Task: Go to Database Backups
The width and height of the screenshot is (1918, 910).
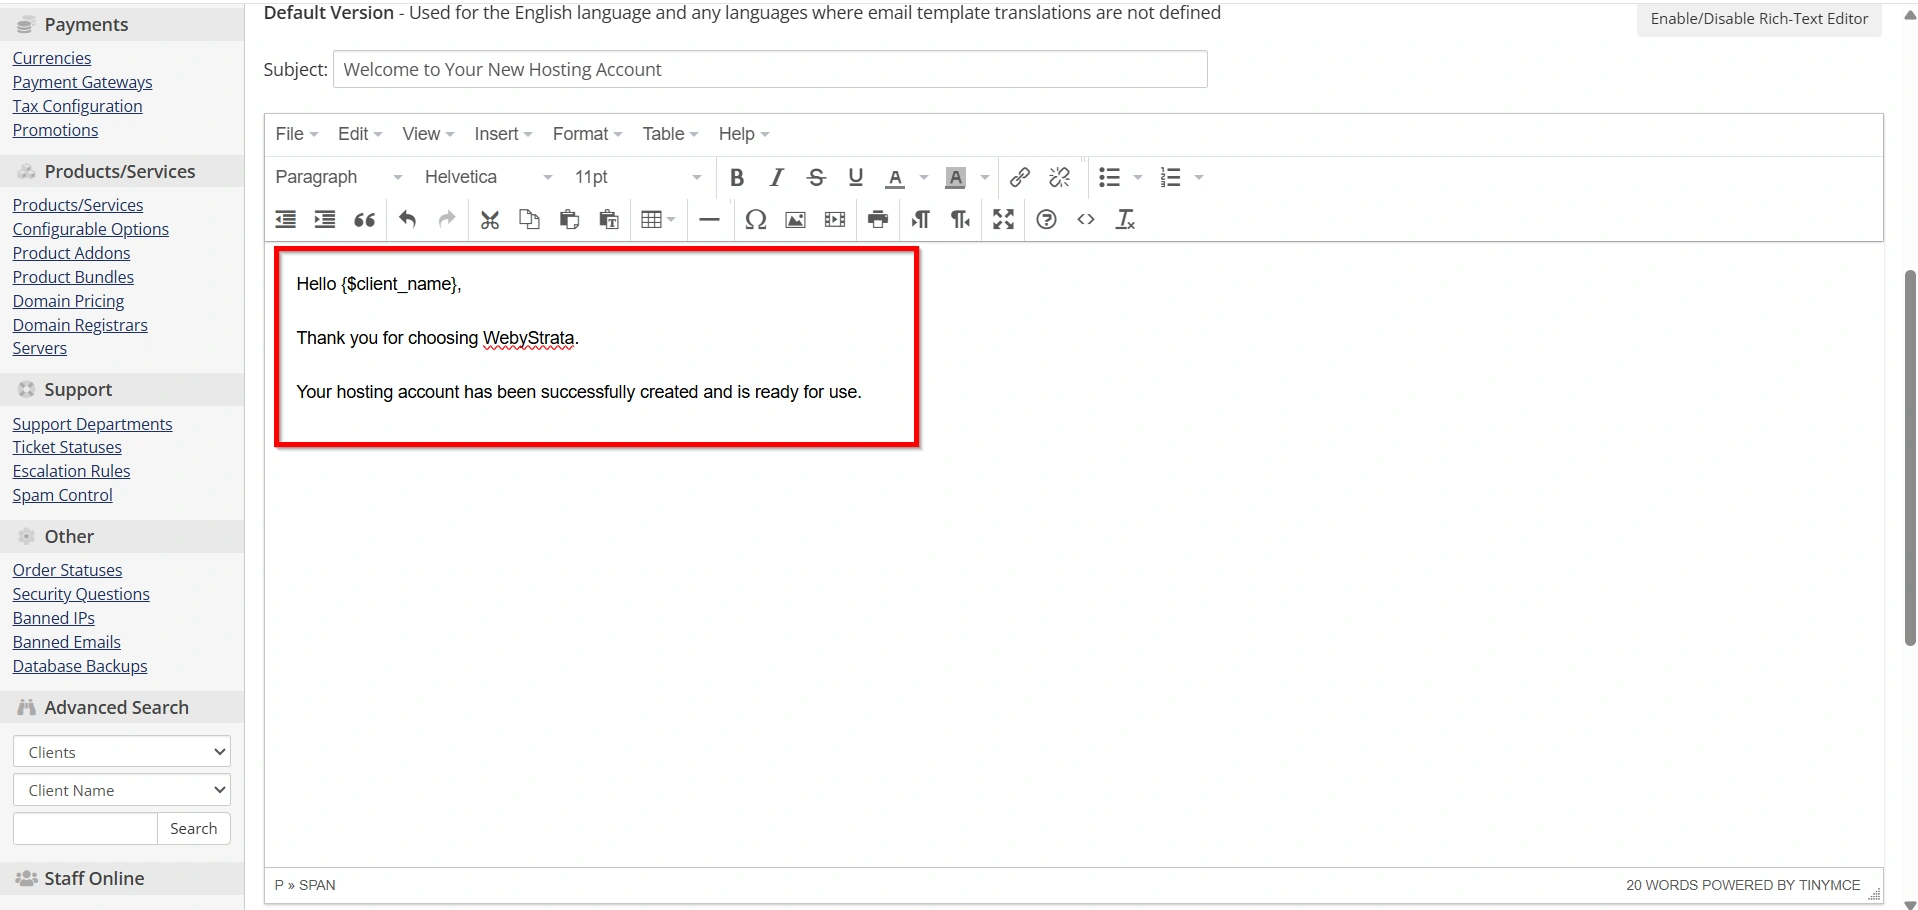Action: [80, 666]
